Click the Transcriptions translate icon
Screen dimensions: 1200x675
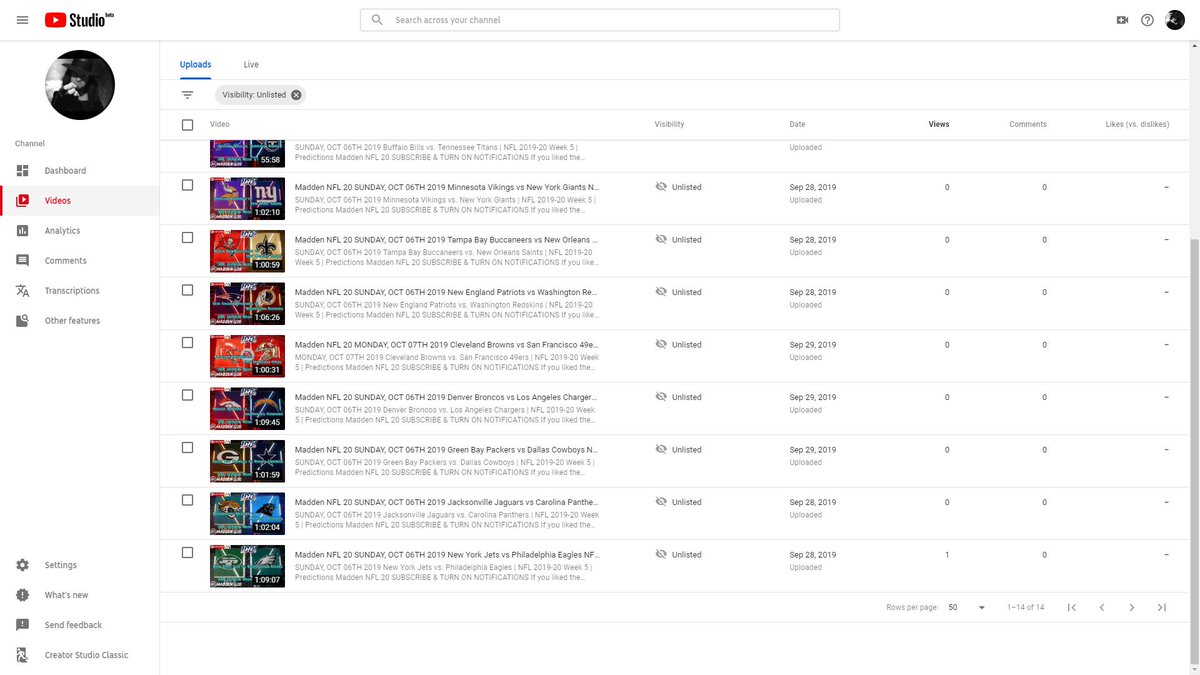tap(22, 291)
